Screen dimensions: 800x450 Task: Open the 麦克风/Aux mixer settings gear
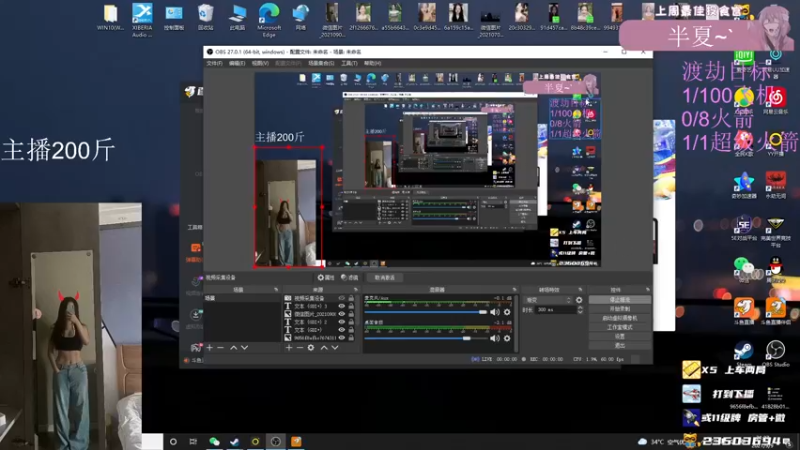point(507,312)
